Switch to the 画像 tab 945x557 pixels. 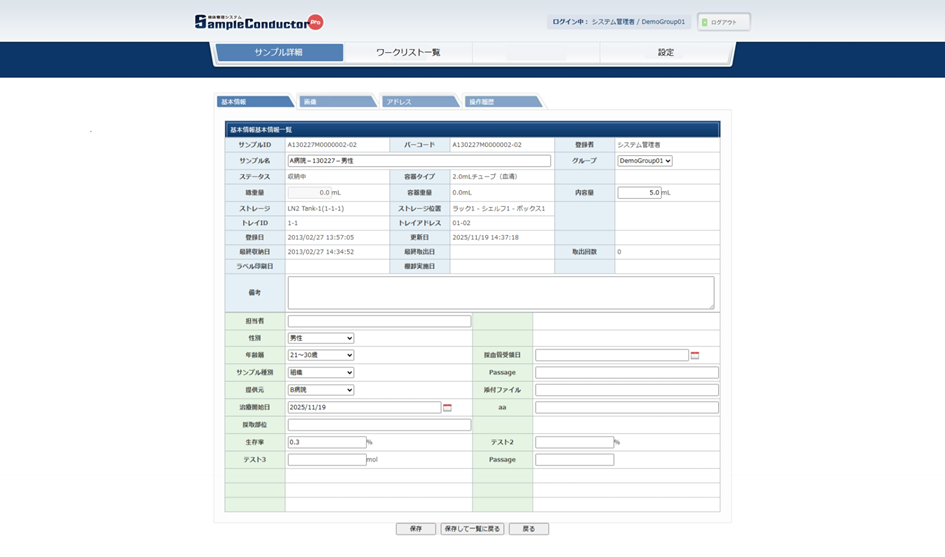pyautogui.click(x=336, y=102)
